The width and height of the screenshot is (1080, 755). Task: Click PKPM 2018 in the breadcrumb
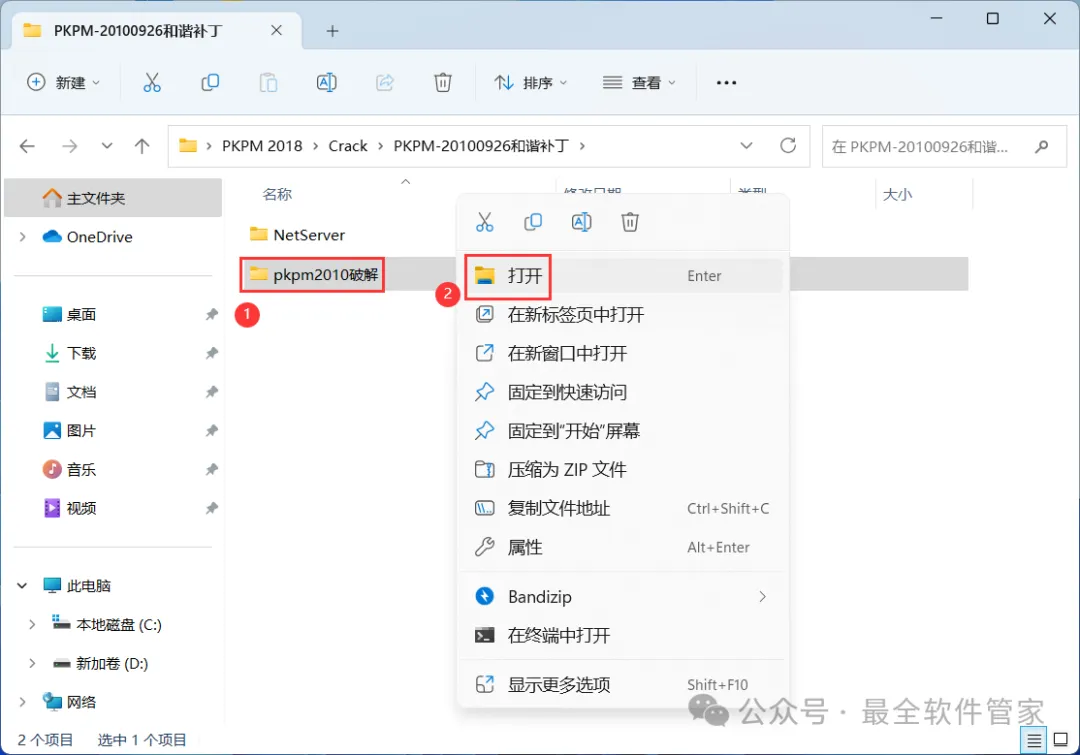pyautogui.click(x=262, y=146)
